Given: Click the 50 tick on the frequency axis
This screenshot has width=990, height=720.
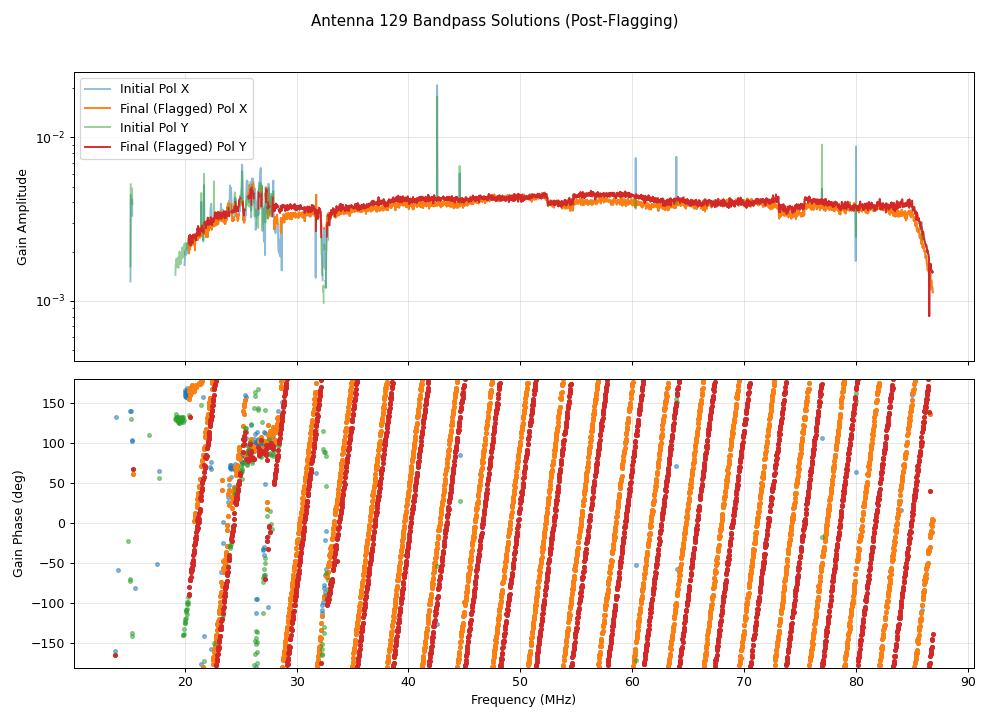Looking at the screenshot, I should tap(521, 682).
